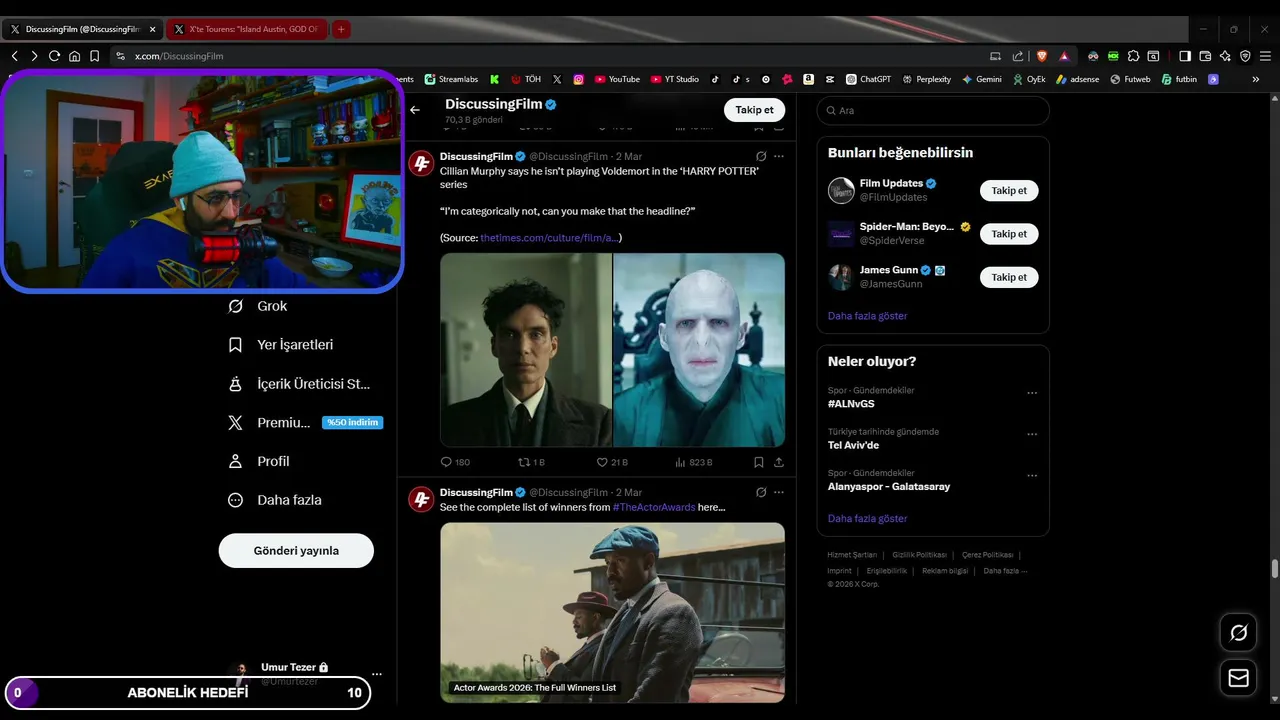Expand the Daha fazla sidebar menu
The image size is (1280, 720).
275,500
